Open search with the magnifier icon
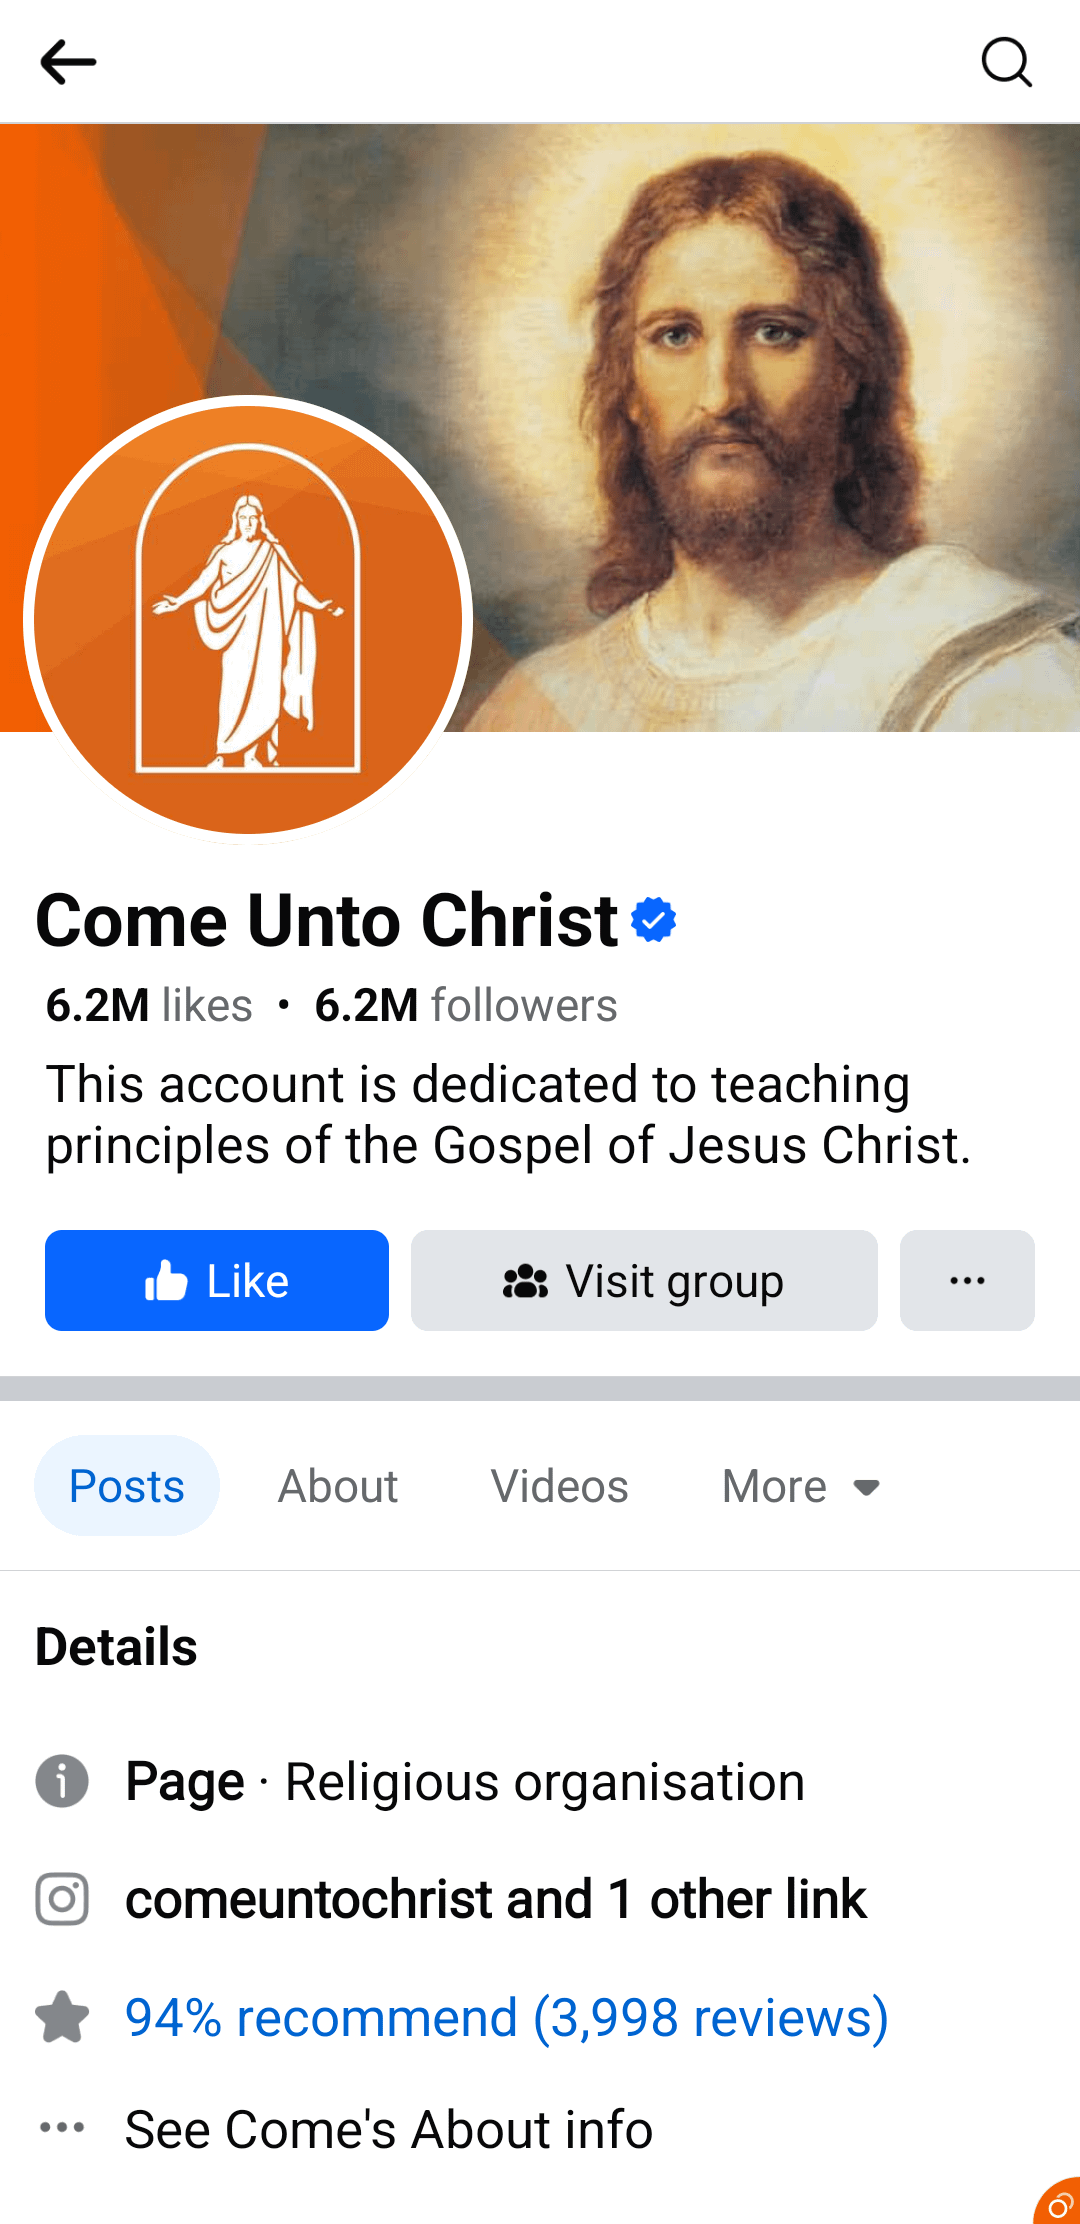The image size is (1080, 2224). [x=1006, y=62]
